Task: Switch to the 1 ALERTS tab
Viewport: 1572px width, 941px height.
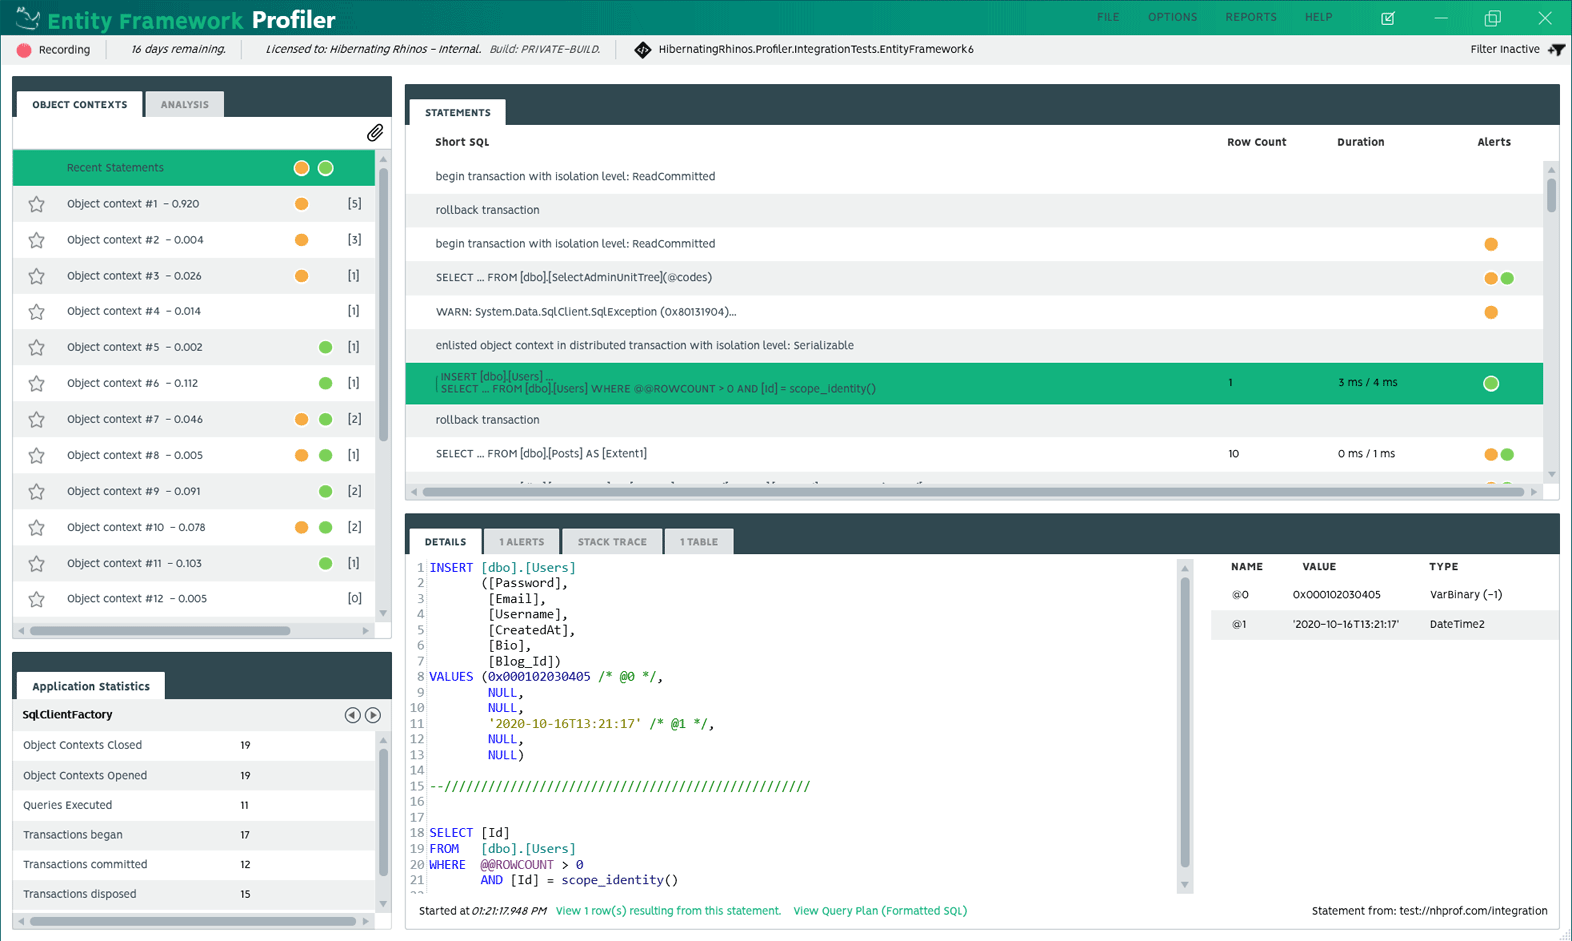Action: (522, 541)
